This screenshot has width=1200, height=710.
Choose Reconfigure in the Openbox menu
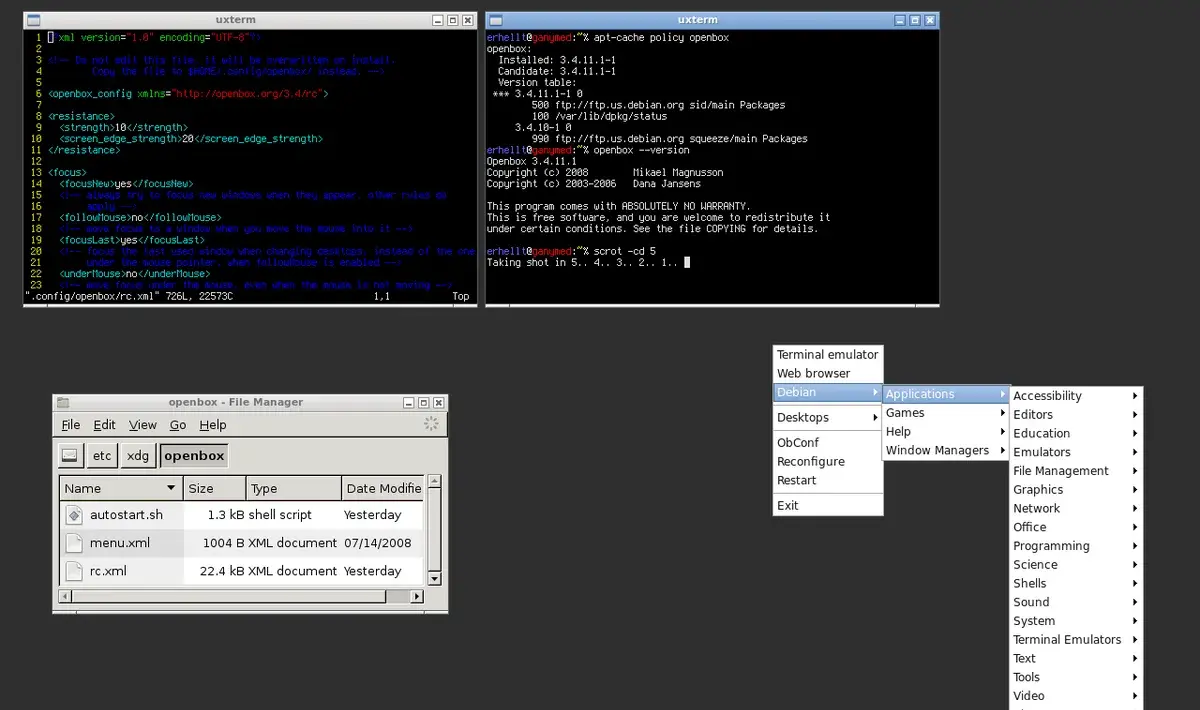tap(828, 461)
